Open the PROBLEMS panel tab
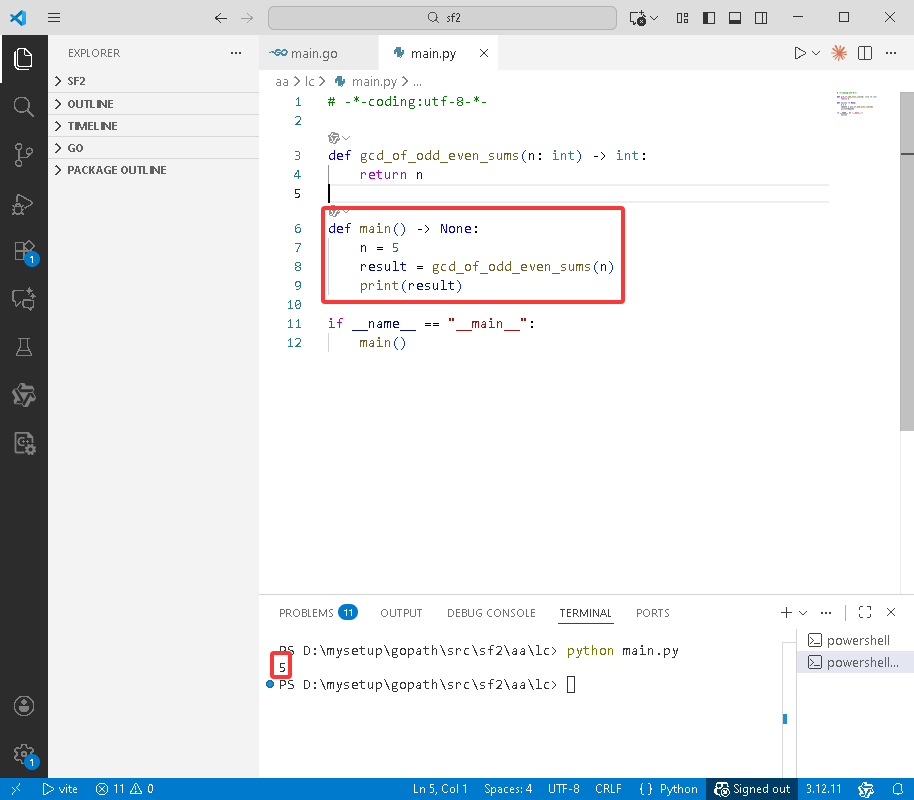Viewport: 914px width, 800px height. point(318,613)
